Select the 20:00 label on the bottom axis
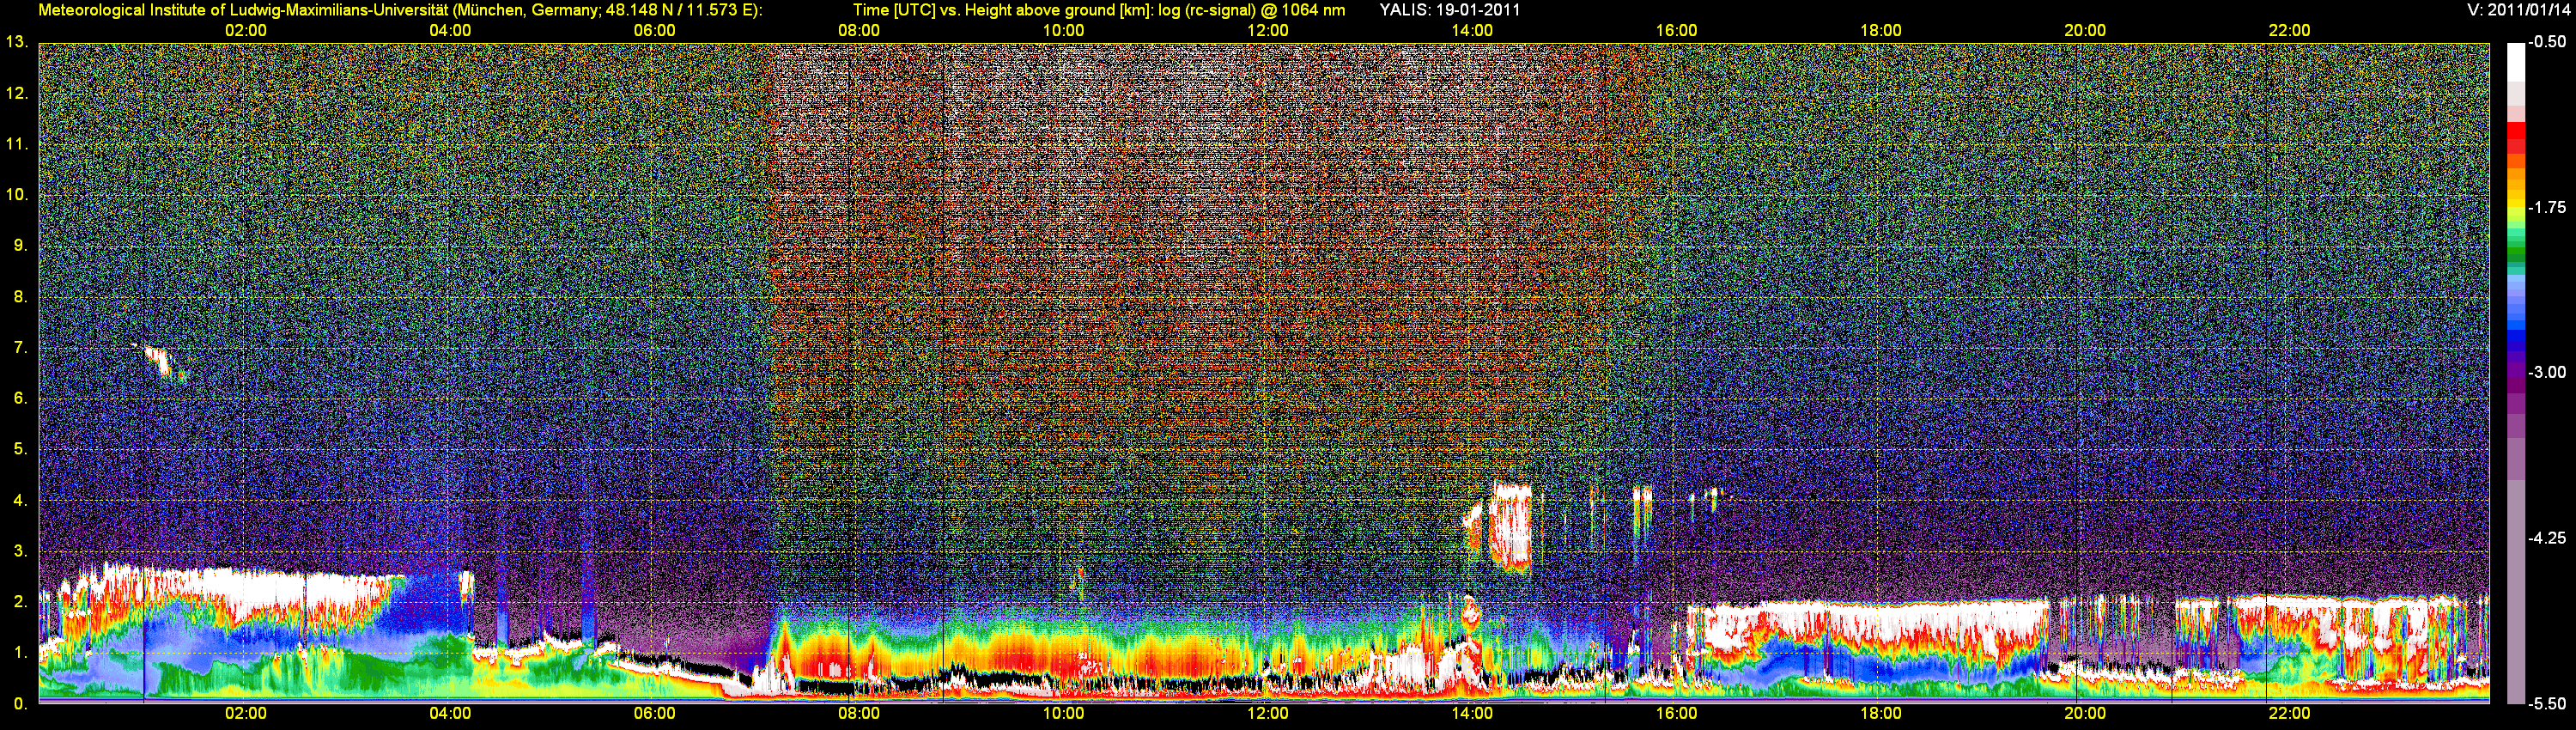2576x730 pixels. tap(2085, 714)
